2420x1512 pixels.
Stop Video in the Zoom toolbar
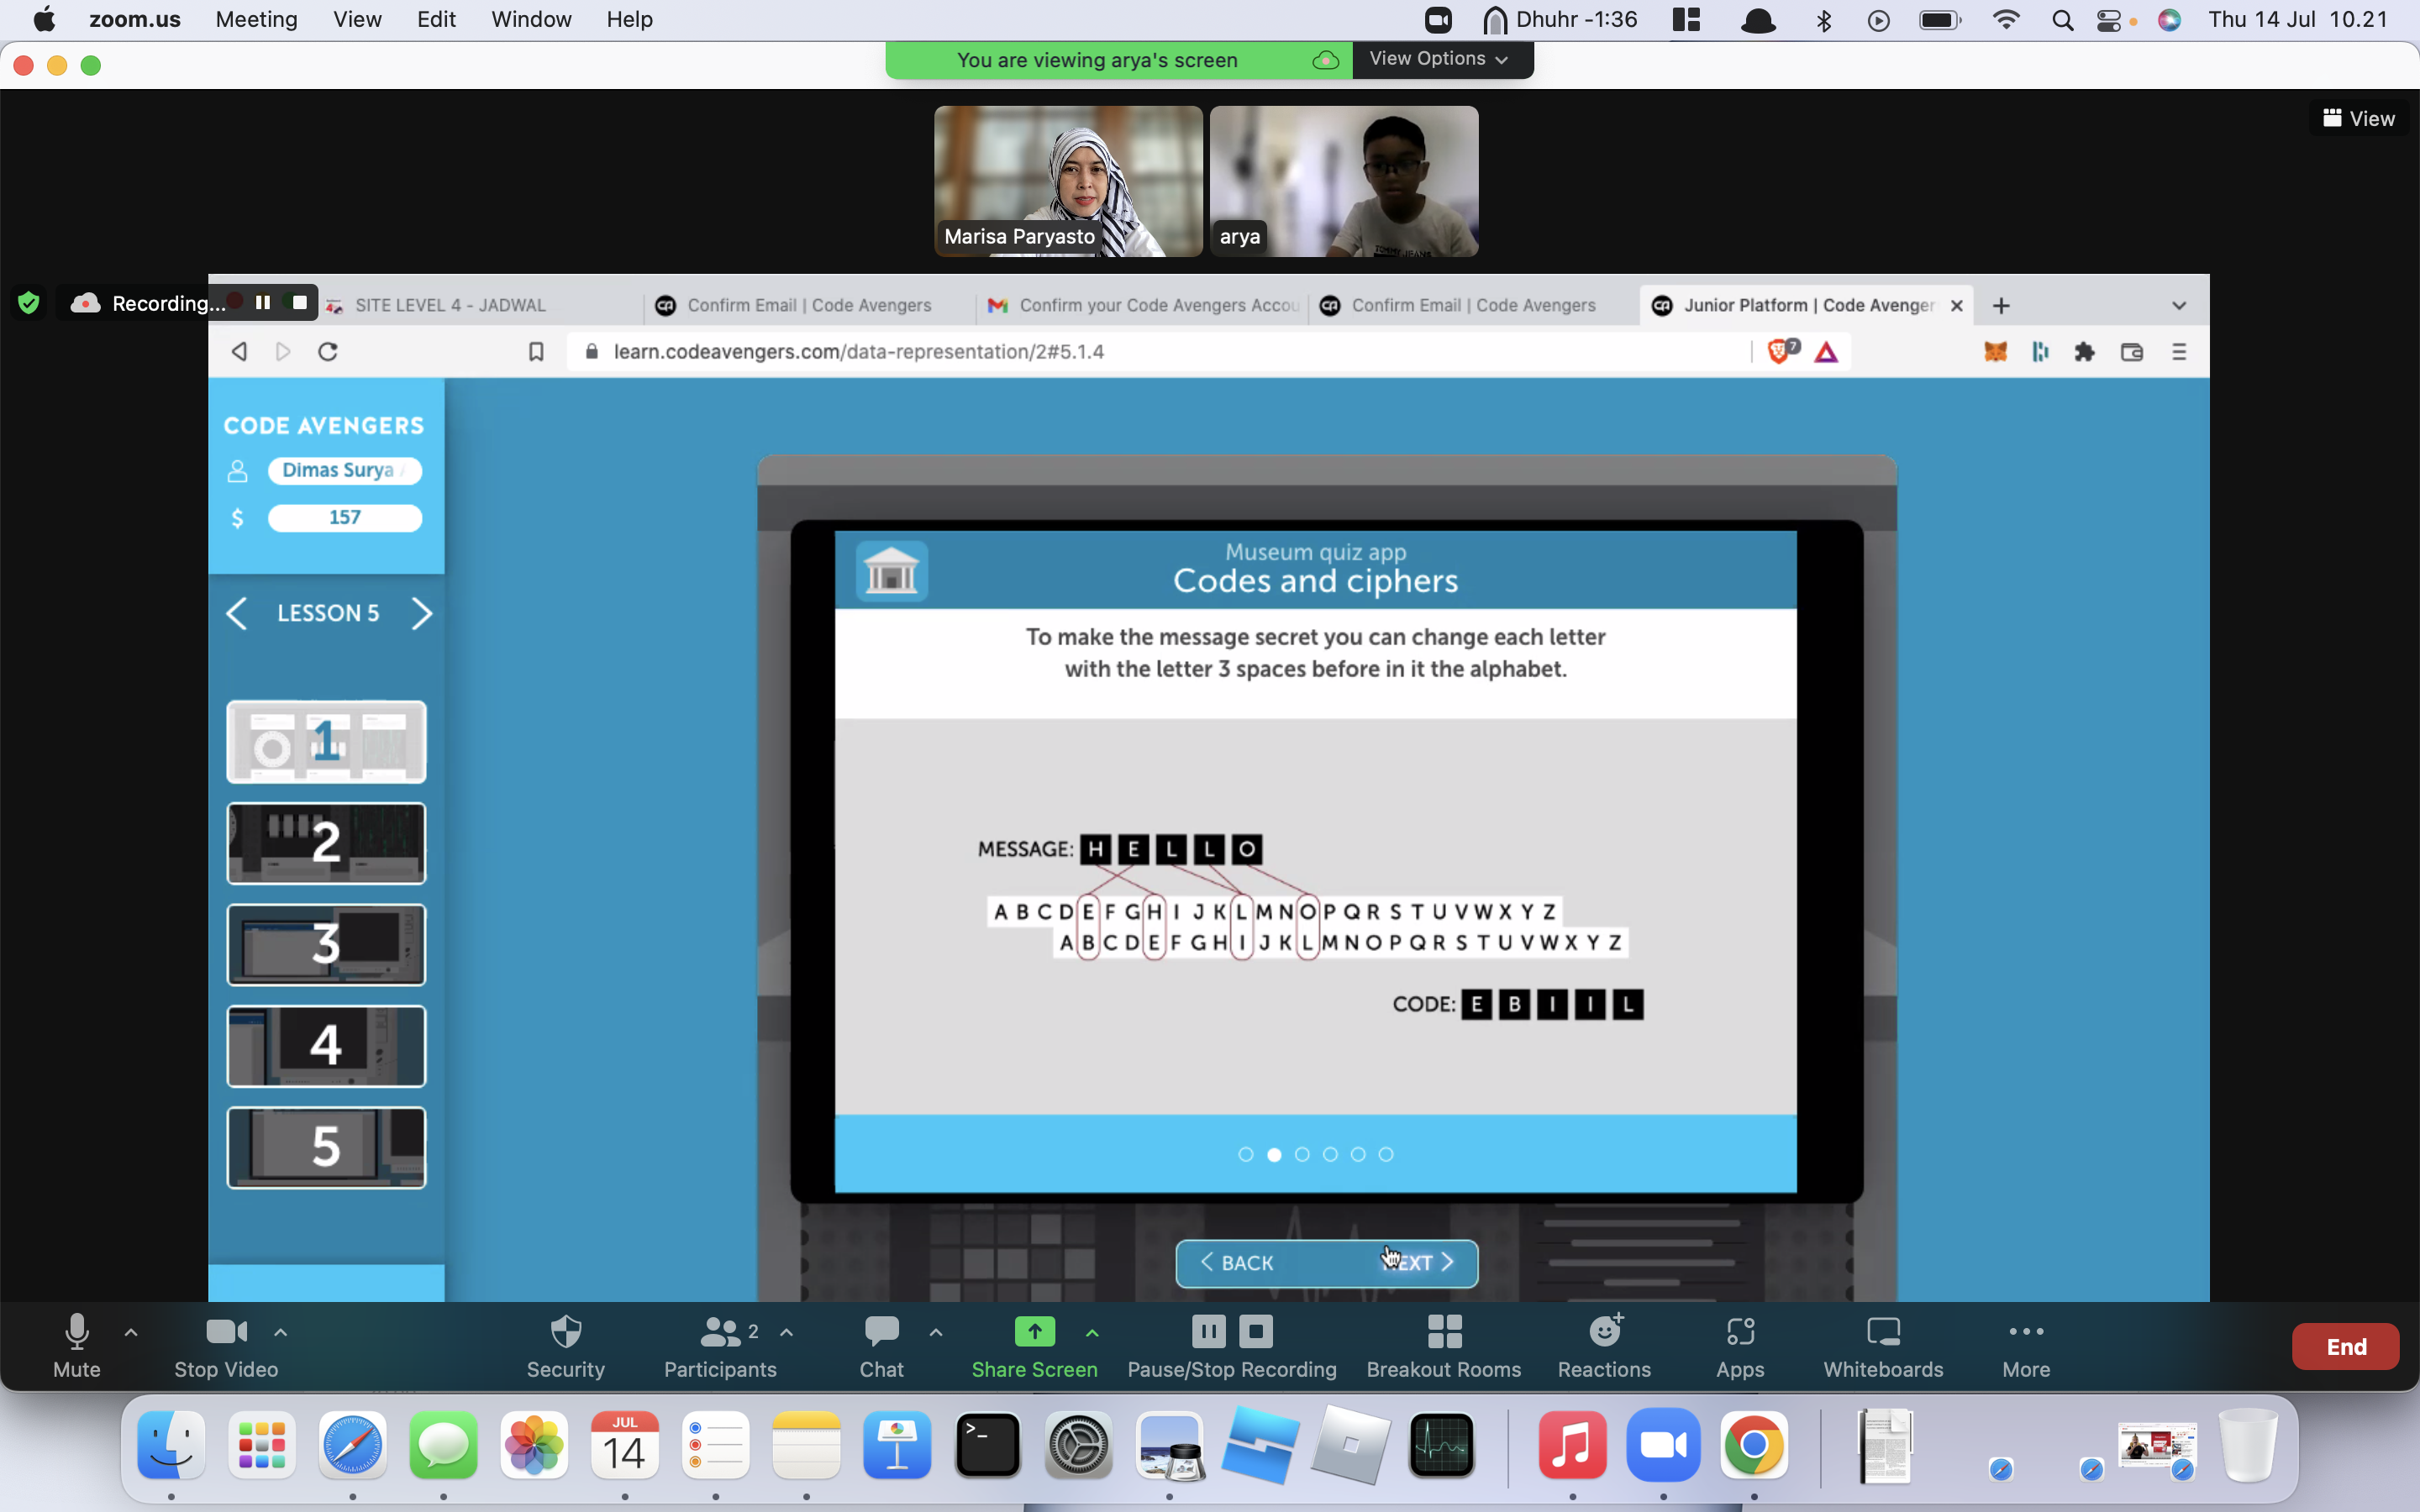click(226, 1346)
